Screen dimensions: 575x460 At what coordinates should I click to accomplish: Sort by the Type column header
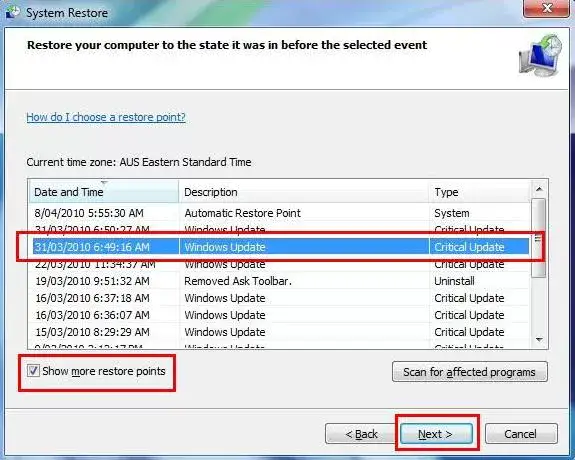pos(480,192)
